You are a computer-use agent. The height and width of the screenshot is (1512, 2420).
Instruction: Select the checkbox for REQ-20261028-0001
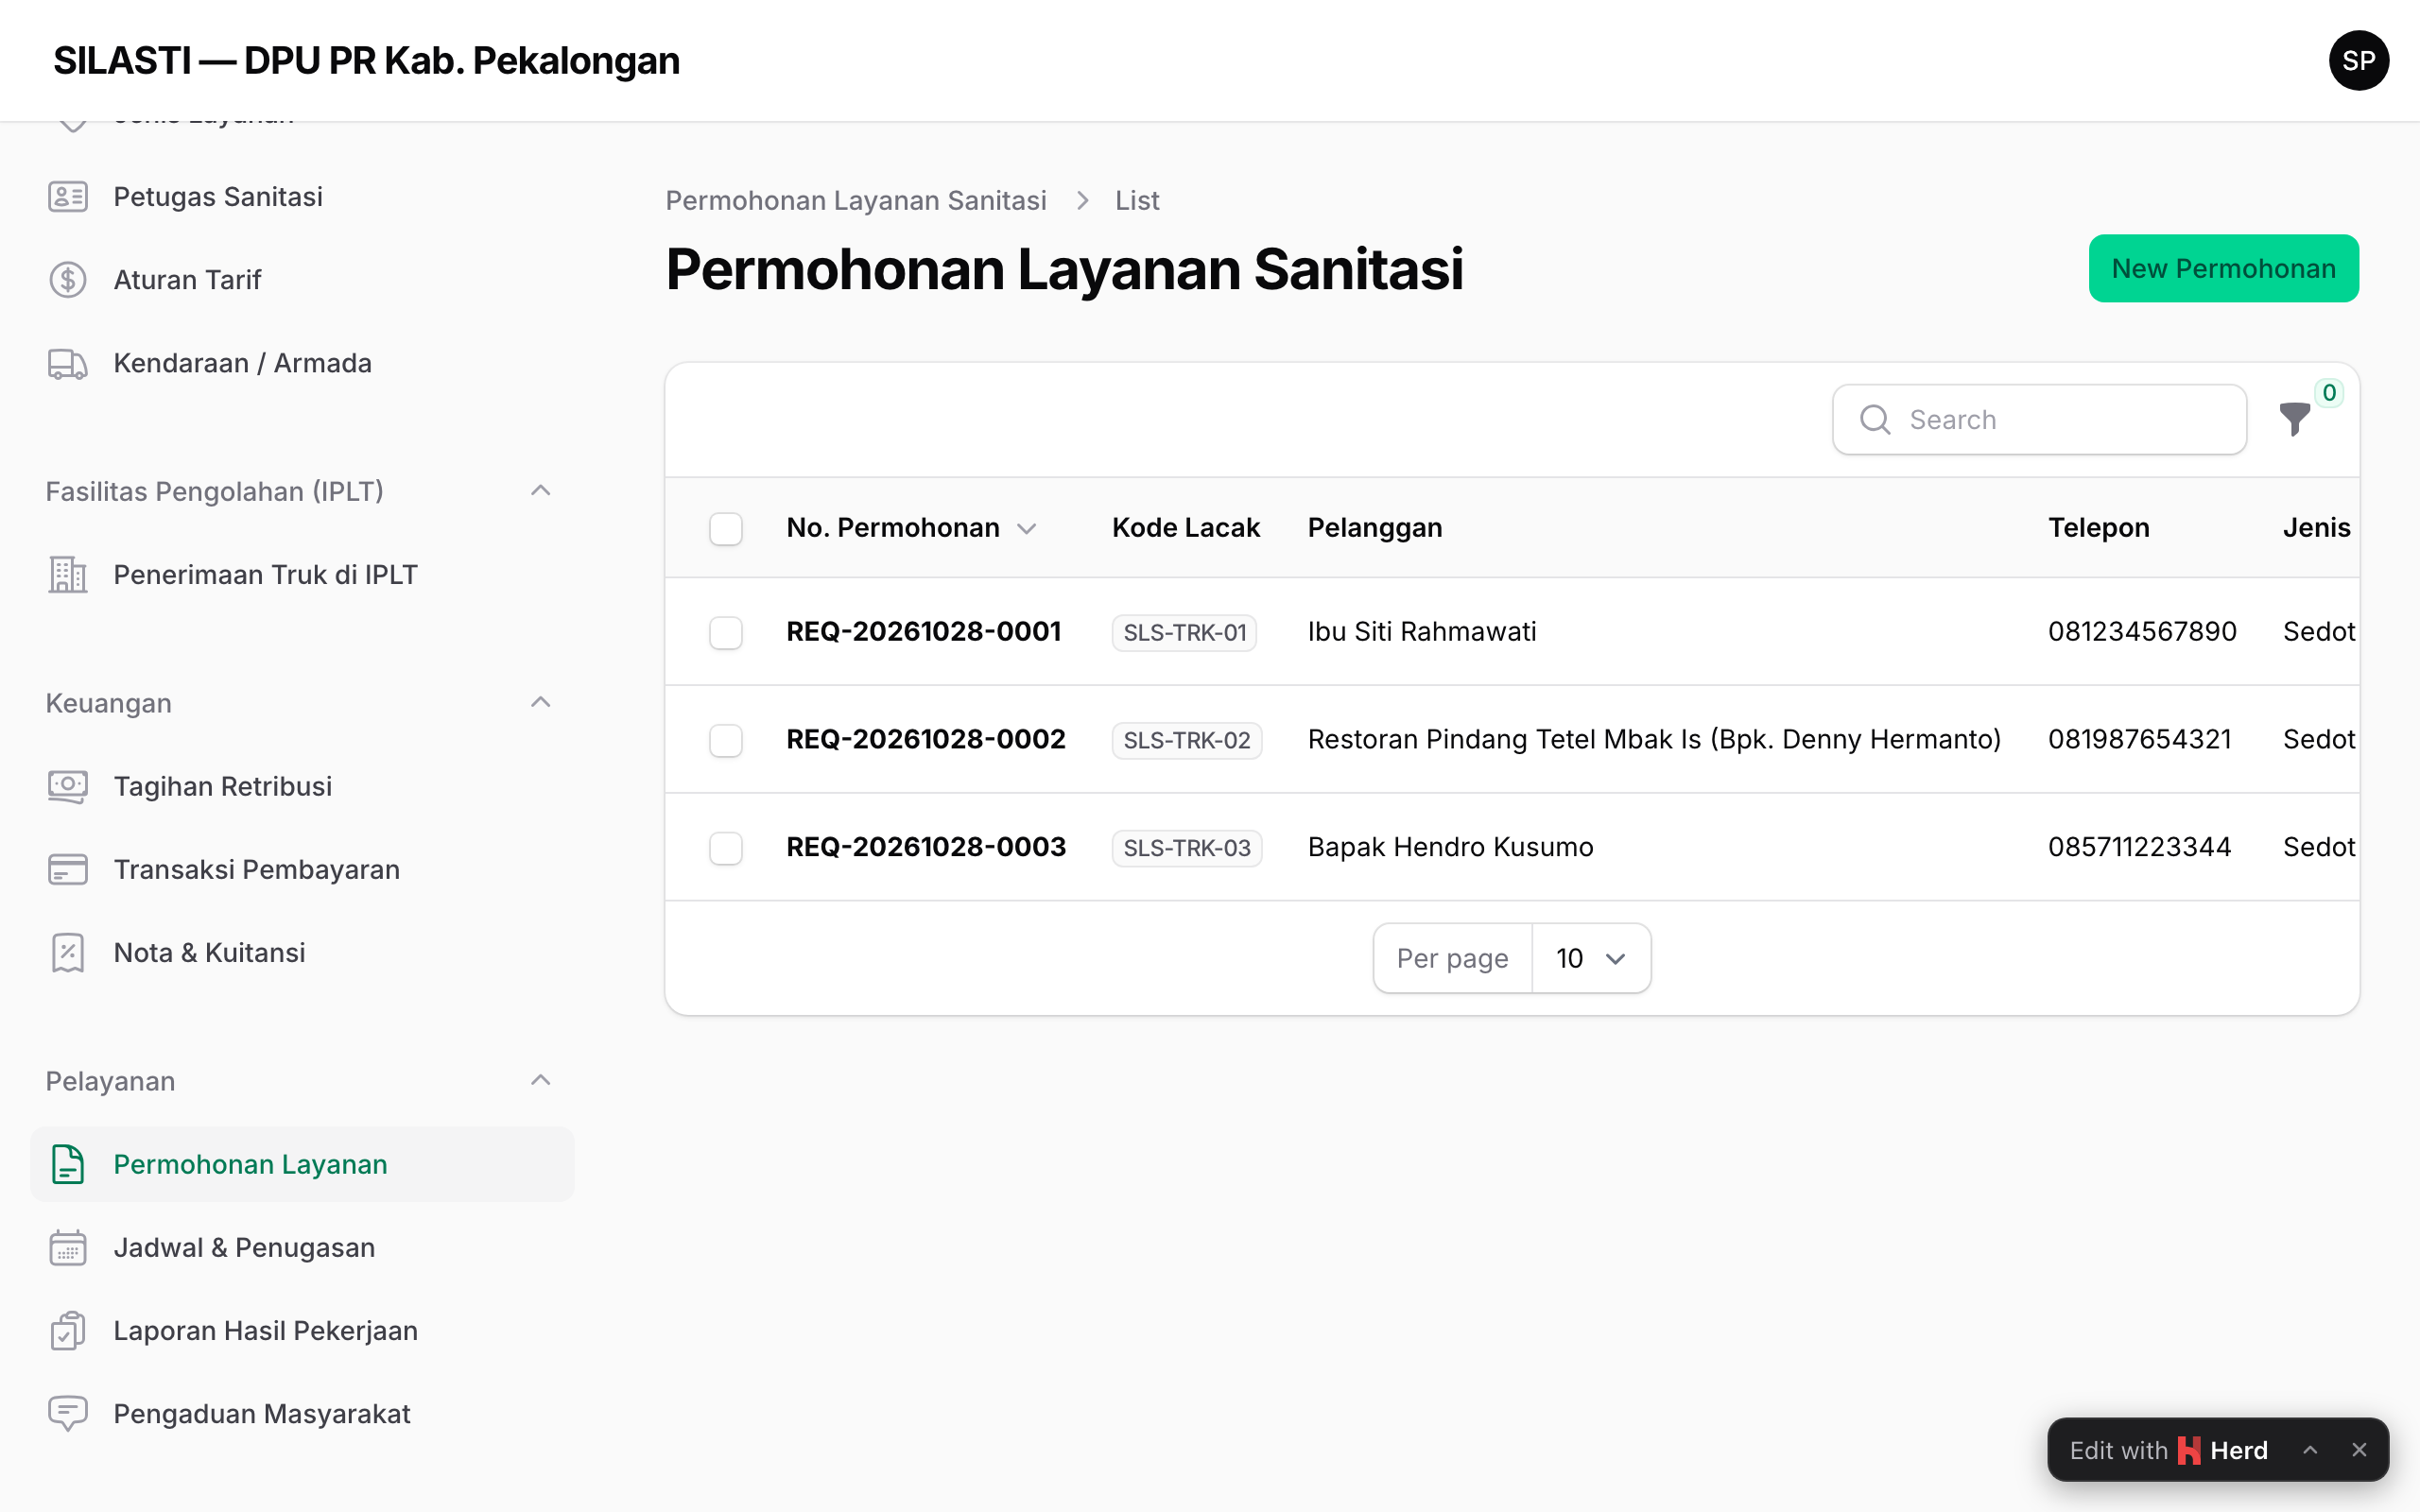click(726, 632)
